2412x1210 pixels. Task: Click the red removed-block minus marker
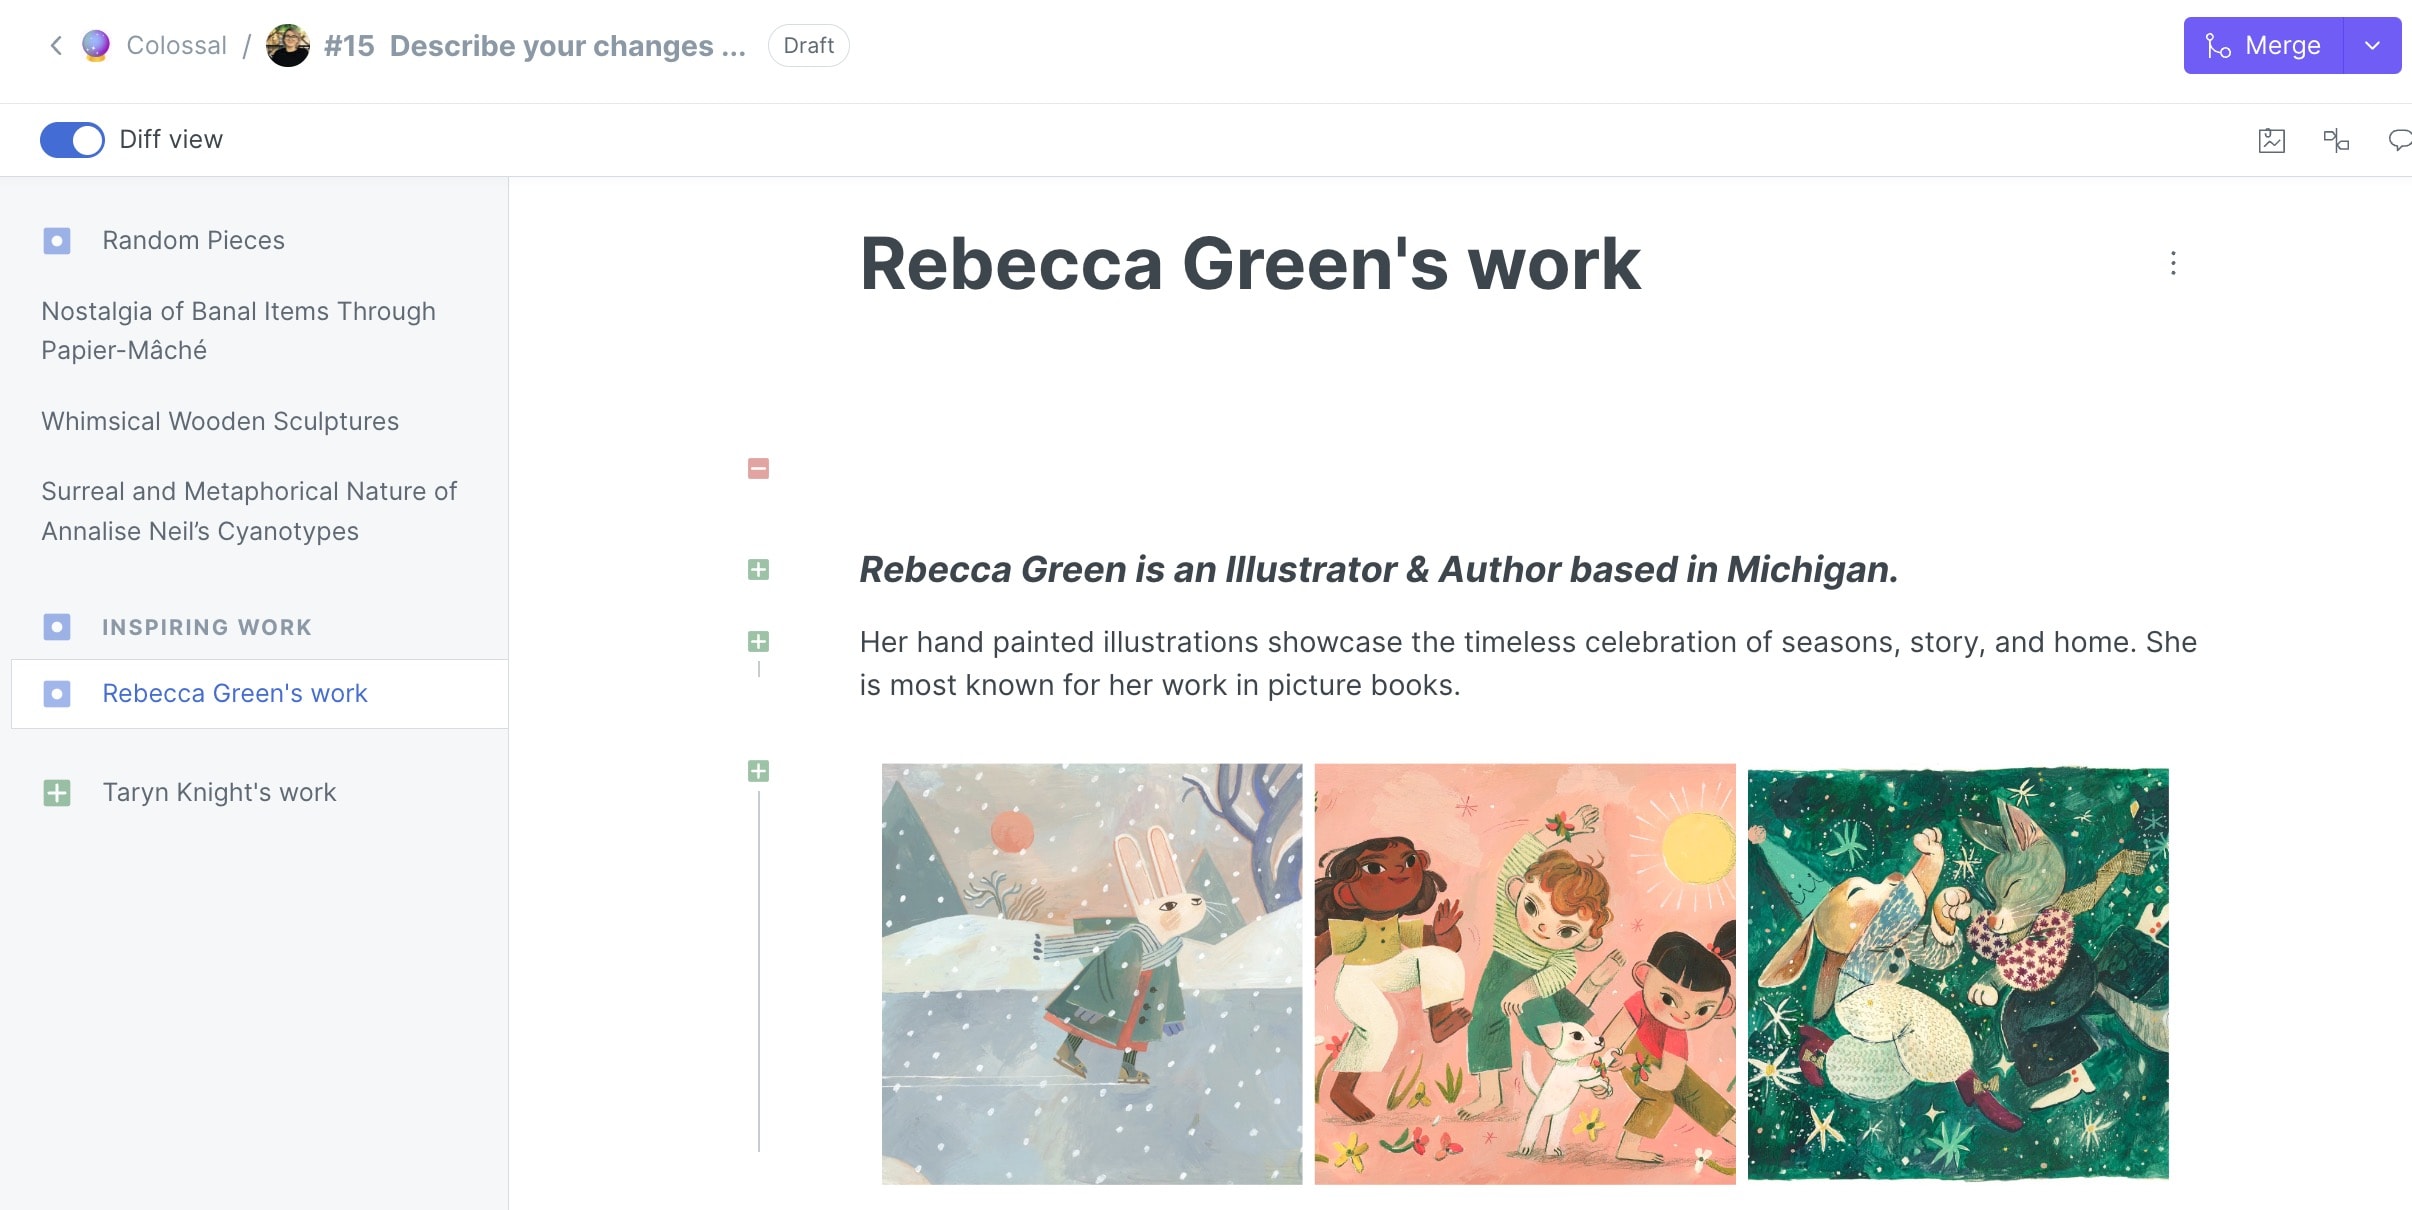click(x=758, y=468)
